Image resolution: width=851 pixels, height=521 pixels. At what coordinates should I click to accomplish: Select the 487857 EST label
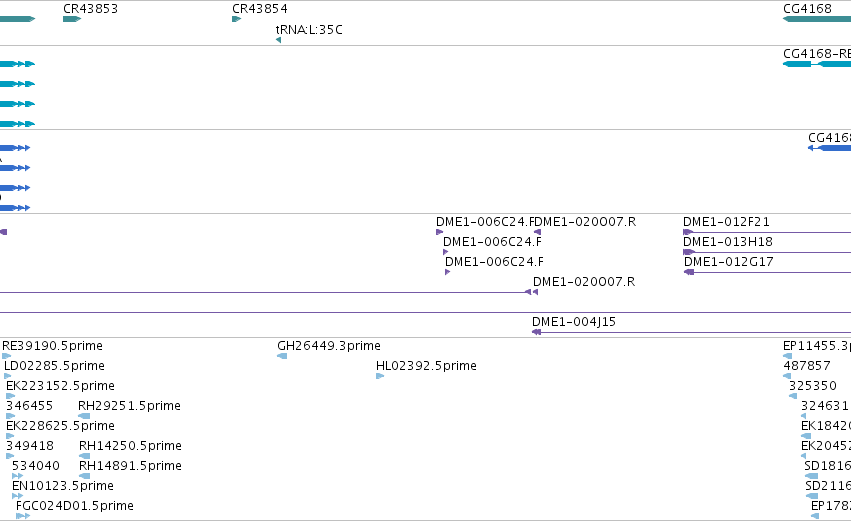coord(807,366)
